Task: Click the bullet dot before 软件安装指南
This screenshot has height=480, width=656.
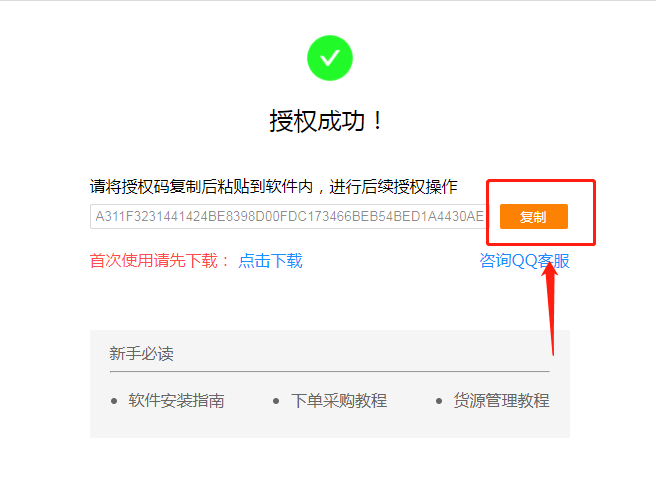Action: click(114, 401)
